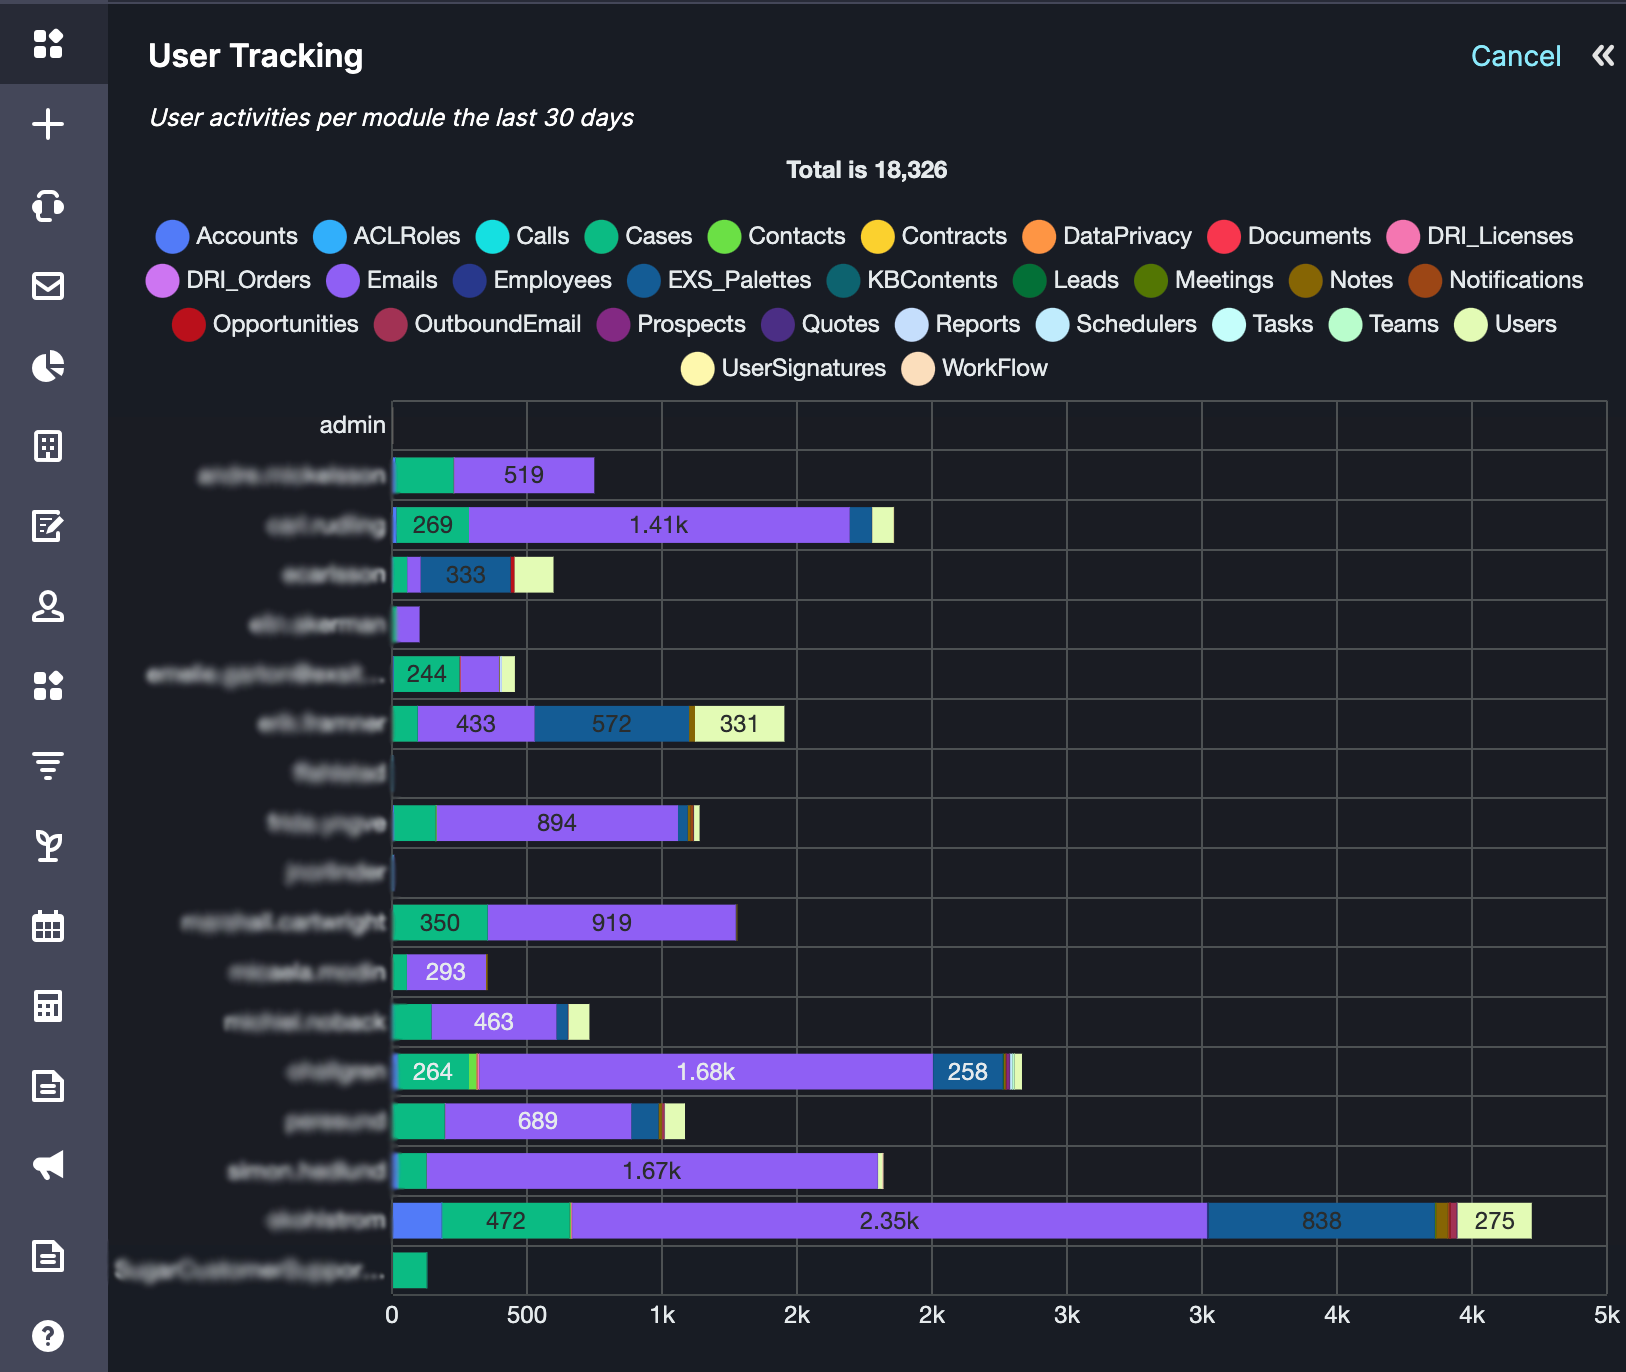
Task: Open modules grid icon above the plus icon
Action: (x=48, y=44)
